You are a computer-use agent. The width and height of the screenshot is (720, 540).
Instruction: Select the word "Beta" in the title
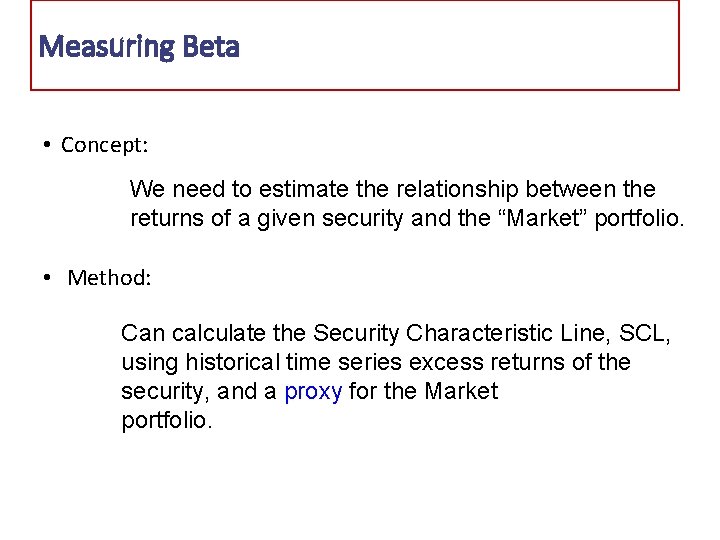click(212, 47)
